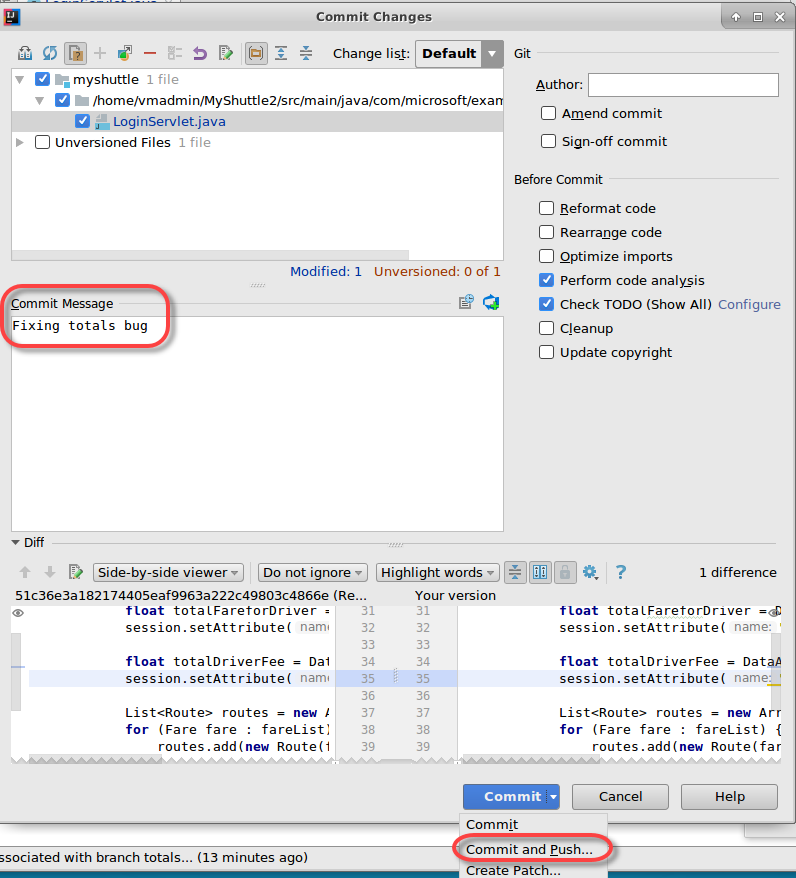Toggle synchronize scrolling icon in Diff

click(x=540, y=572)
